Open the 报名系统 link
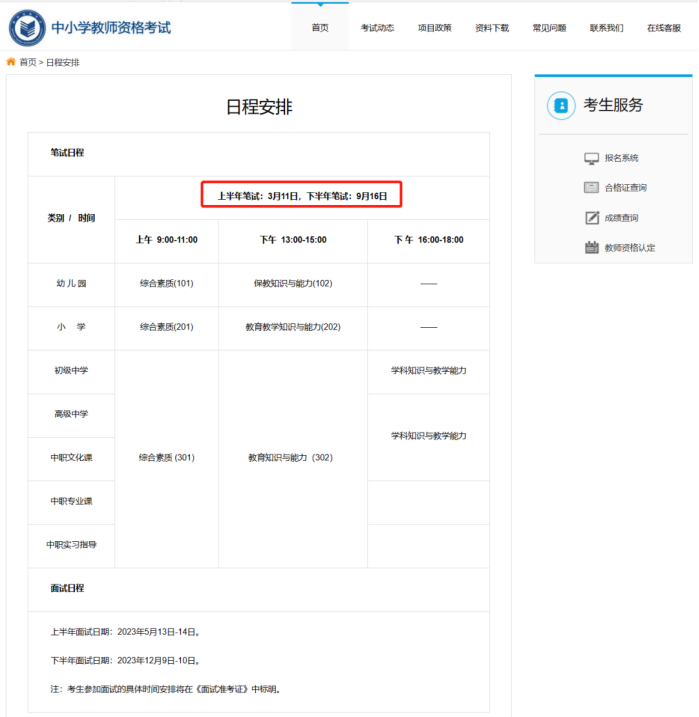The width and height of the screenshot is (699, 717). [x=621, y=158]
